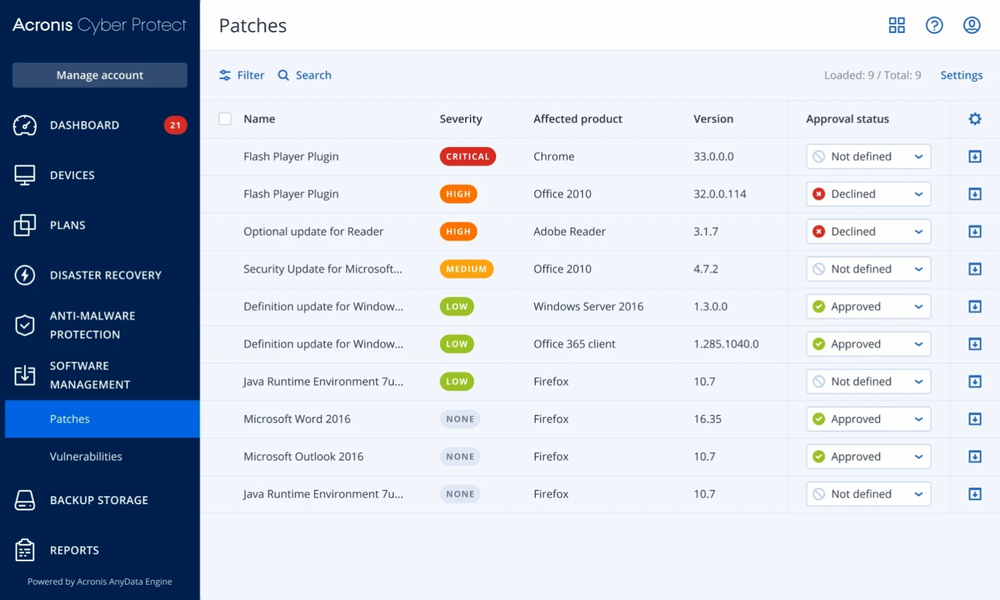Click install icon for Security Update row
Viewport: 1000px width, 600px height.
[x=974, y=269]
